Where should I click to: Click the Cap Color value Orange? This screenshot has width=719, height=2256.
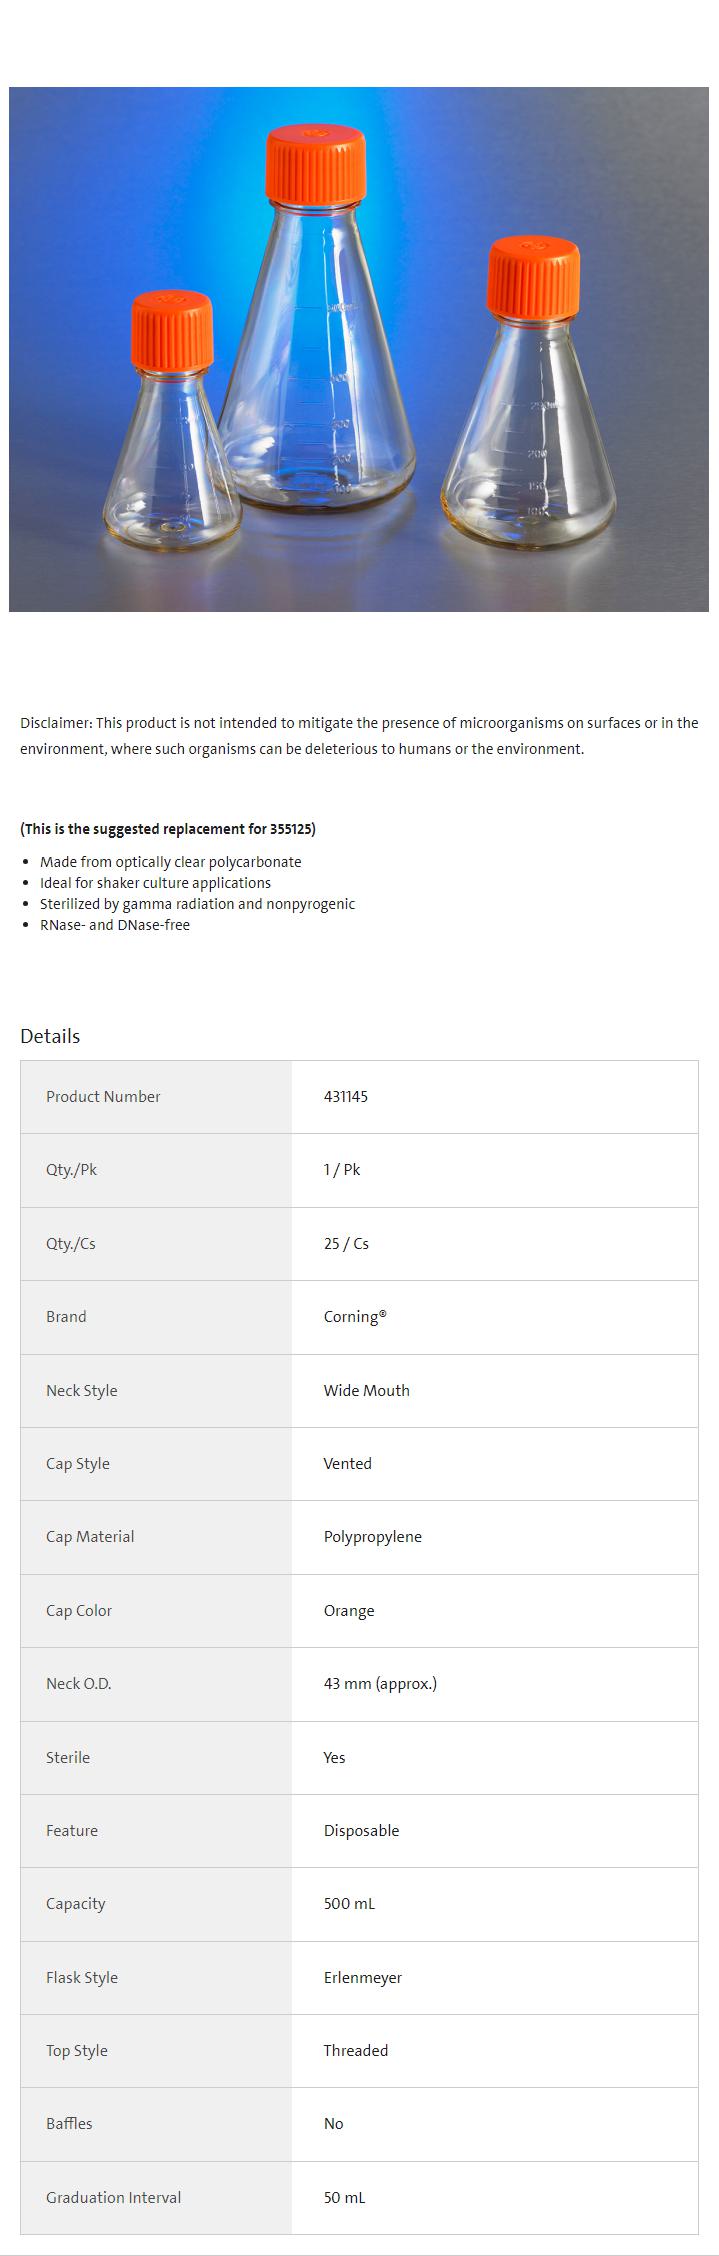coord(349,1611)
